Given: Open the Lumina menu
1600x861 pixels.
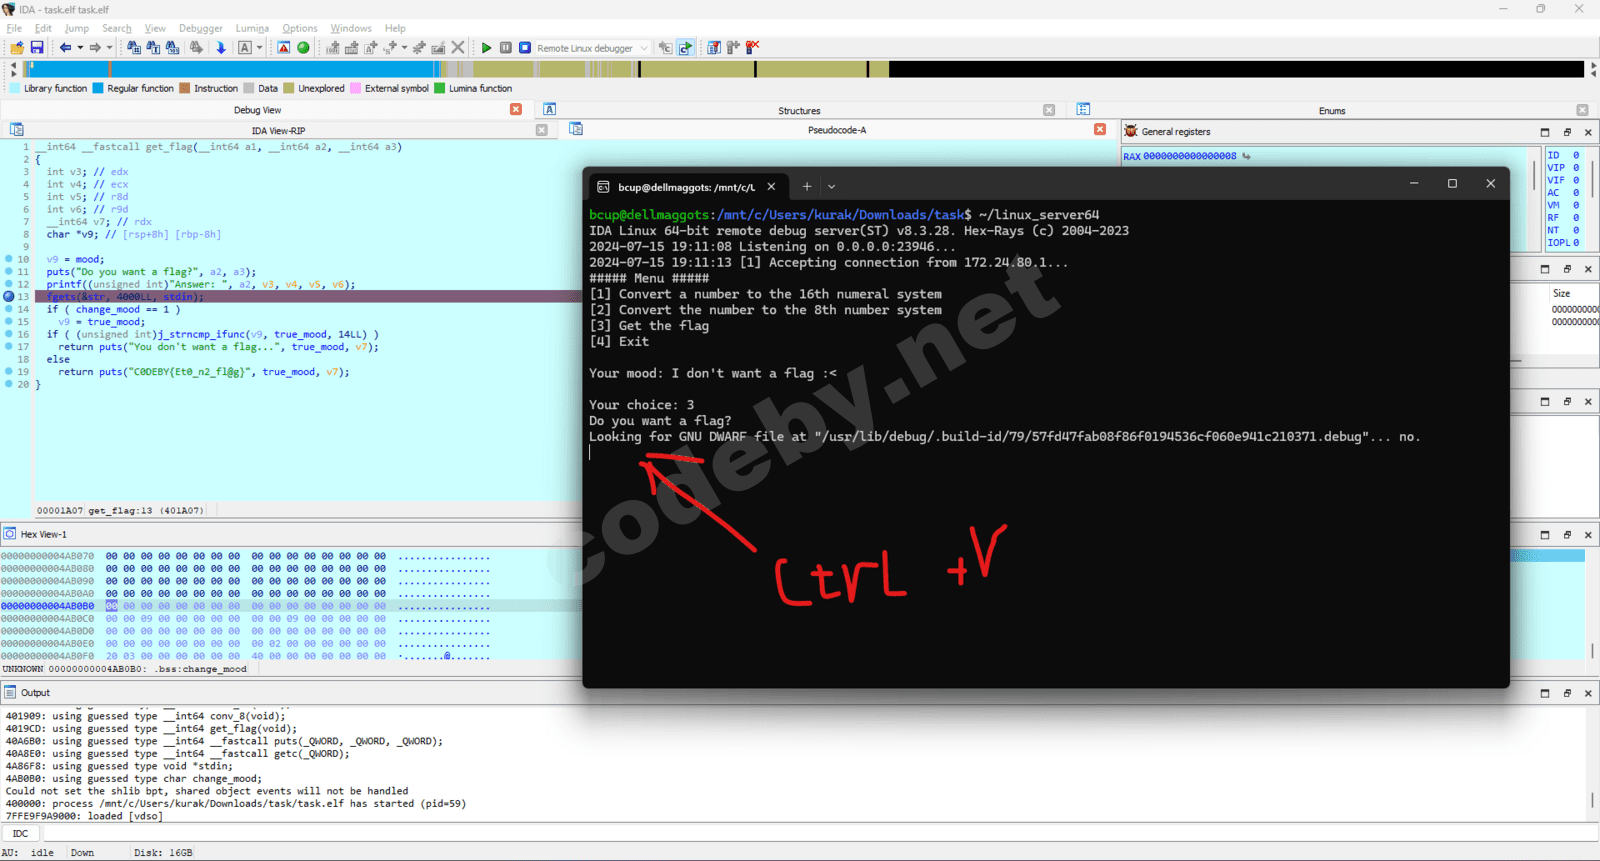Looking at the screenshot, I should pos(252,28).
